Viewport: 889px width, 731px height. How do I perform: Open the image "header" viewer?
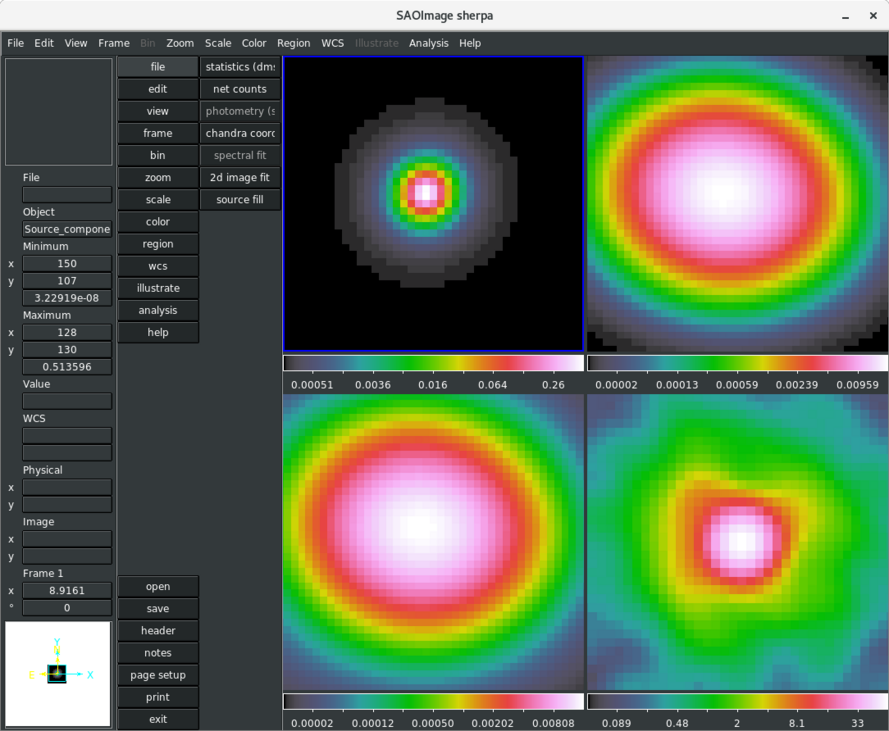pos(157,630)
